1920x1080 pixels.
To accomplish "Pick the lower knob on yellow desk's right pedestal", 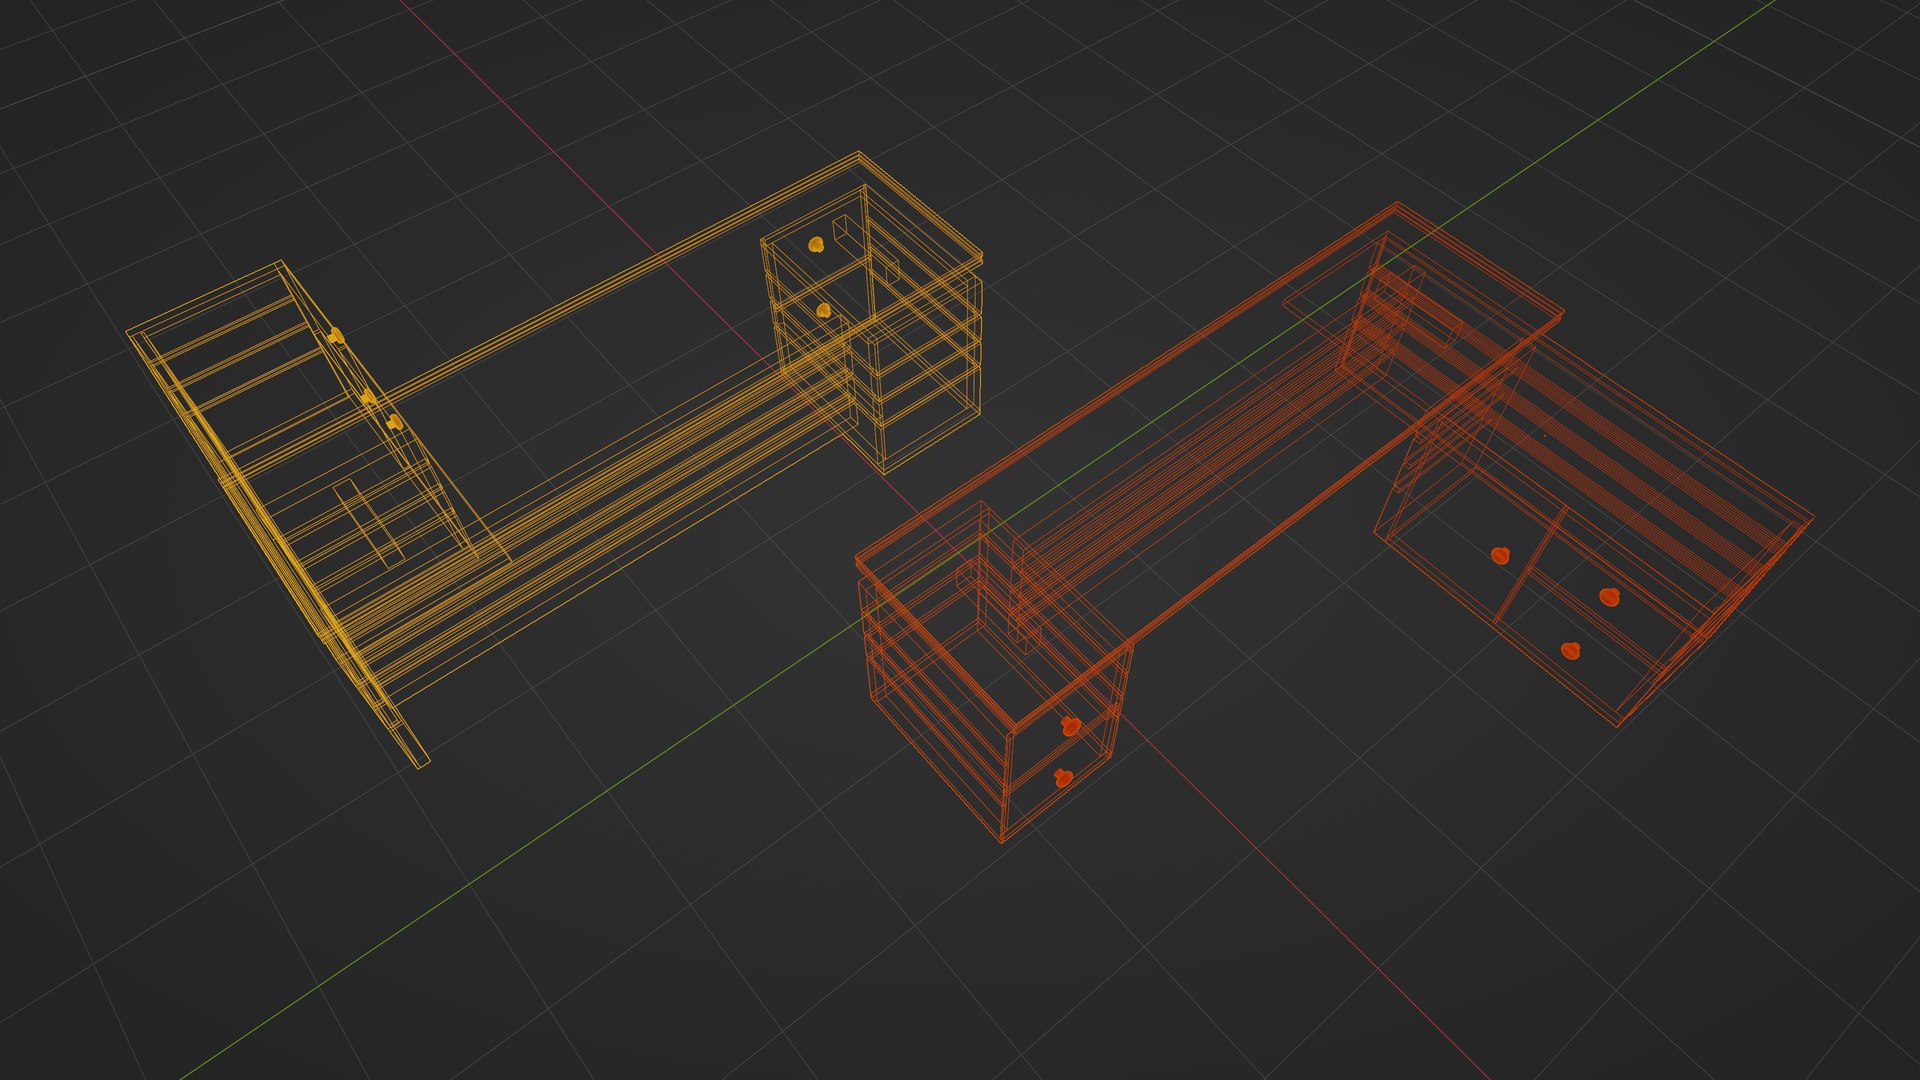I will coord(823,311).
